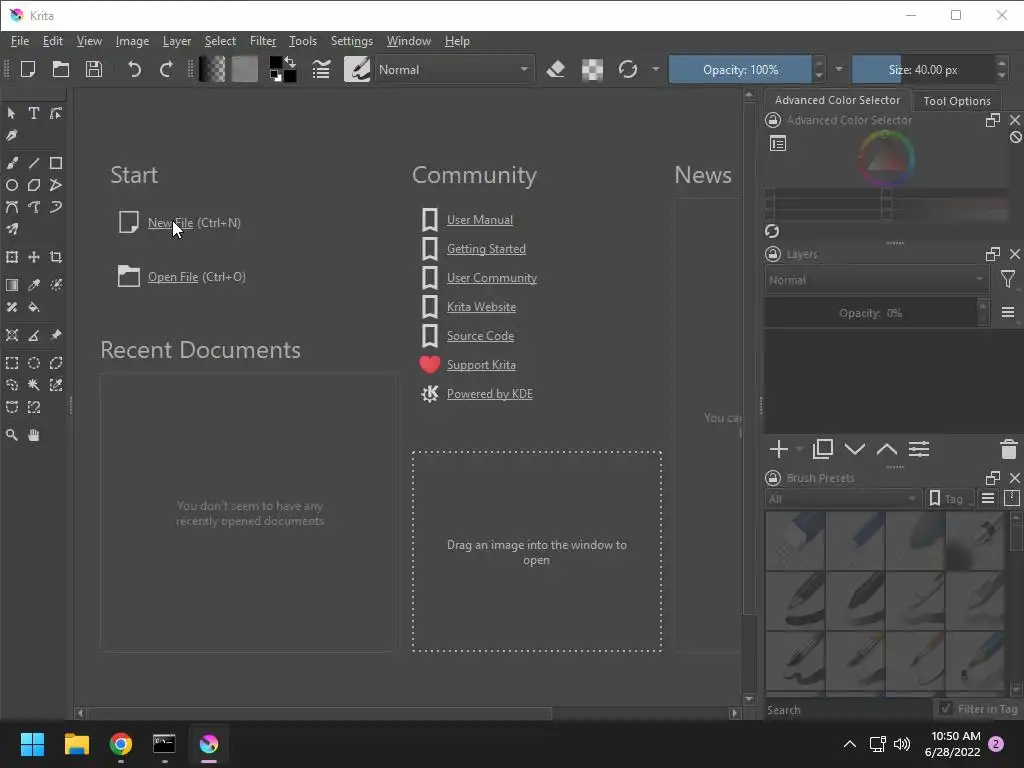
Task: Select the Rectangular Selection tool
Action: pos(12,363)
